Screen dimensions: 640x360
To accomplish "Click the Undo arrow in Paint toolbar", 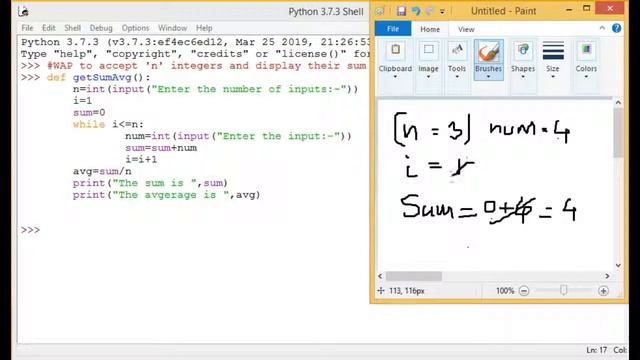I will (416, 11).
